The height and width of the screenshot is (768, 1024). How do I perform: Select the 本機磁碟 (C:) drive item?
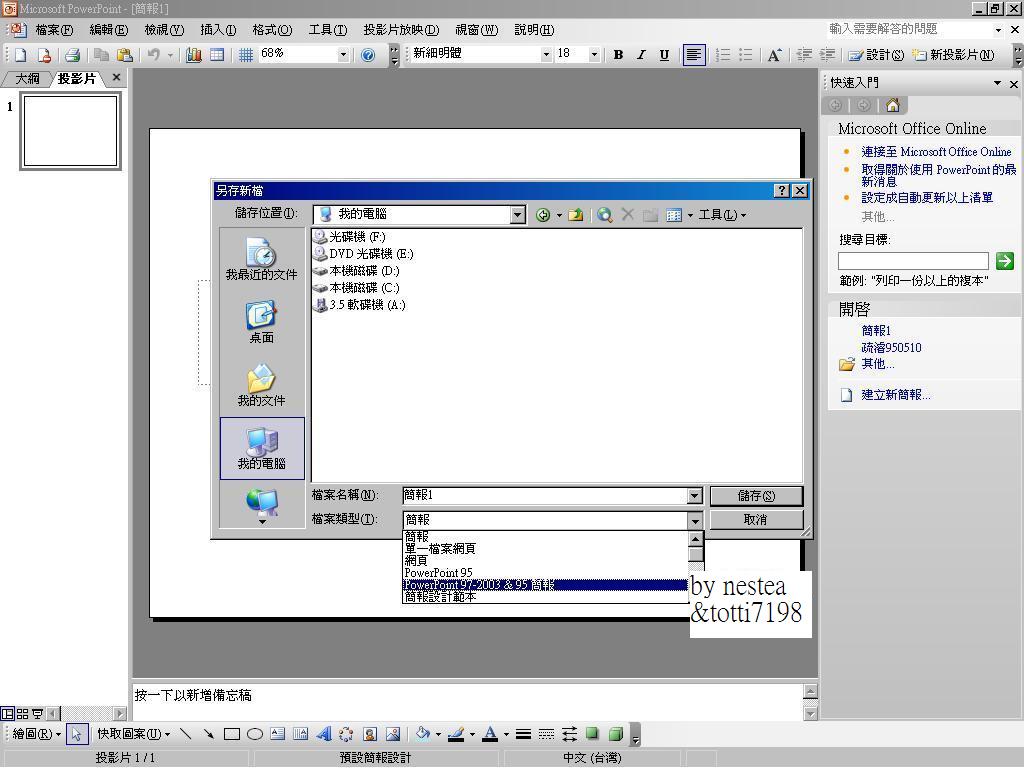[x=364, y=288]
